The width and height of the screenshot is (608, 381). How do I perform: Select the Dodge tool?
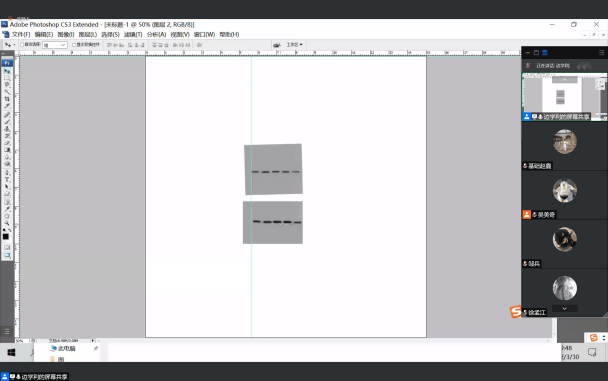[7, 164]
